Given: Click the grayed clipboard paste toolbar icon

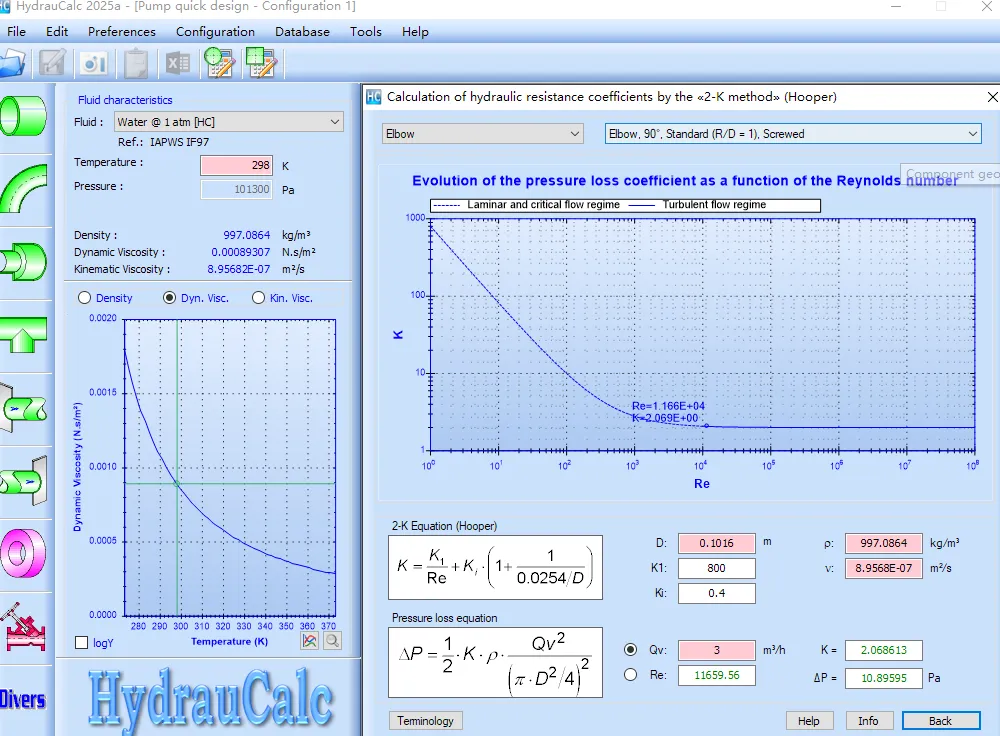Looking at the screenshot, I should (x=135, y=64).
